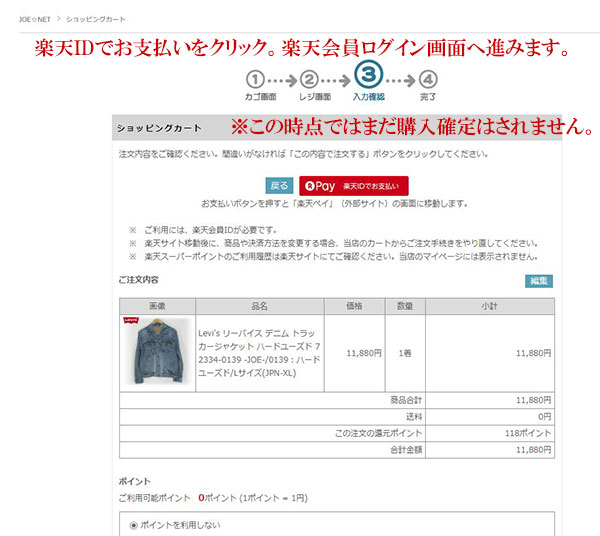Click the 数量 column header
600x536 pixels.
[x=405, y=306]
